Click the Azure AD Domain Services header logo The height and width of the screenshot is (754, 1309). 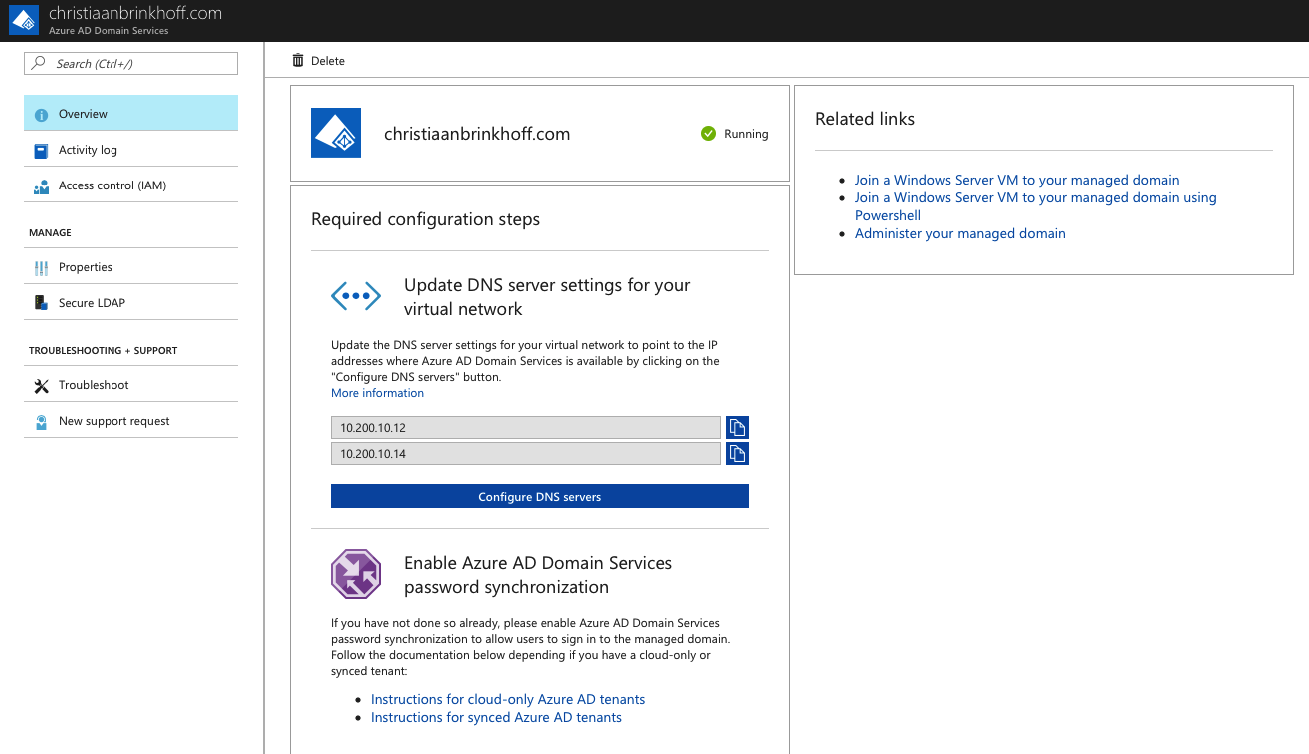click(24, 21)
